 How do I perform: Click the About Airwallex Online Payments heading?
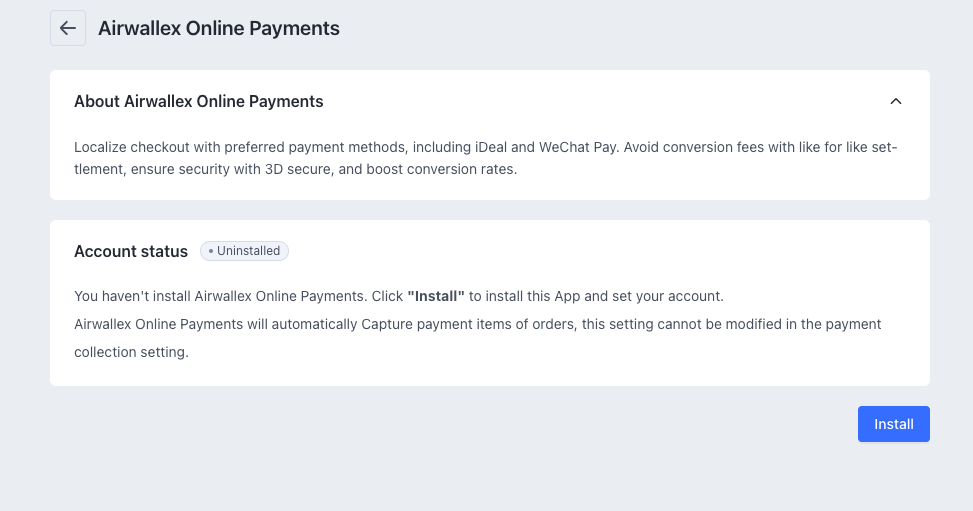(198, 101)
